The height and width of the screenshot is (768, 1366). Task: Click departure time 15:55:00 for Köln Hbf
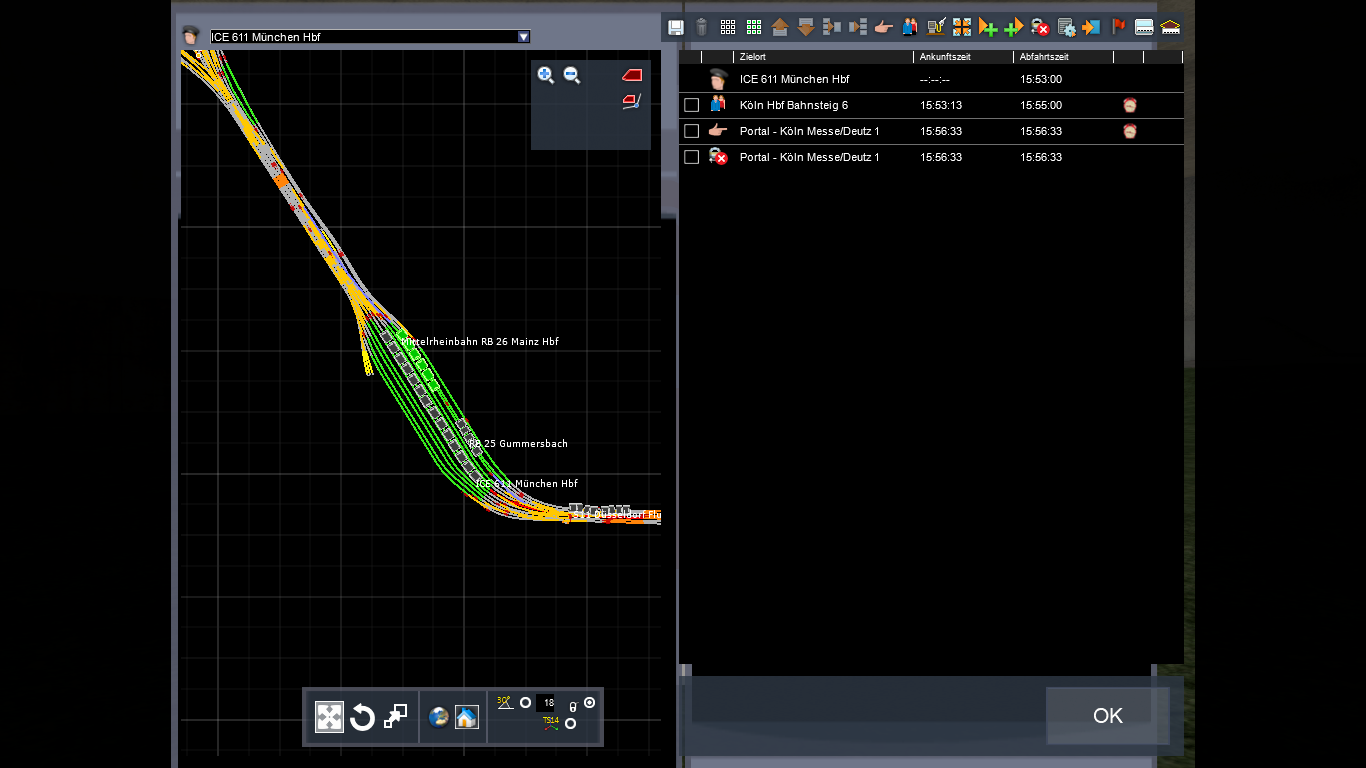click(x=1041, y=105)
